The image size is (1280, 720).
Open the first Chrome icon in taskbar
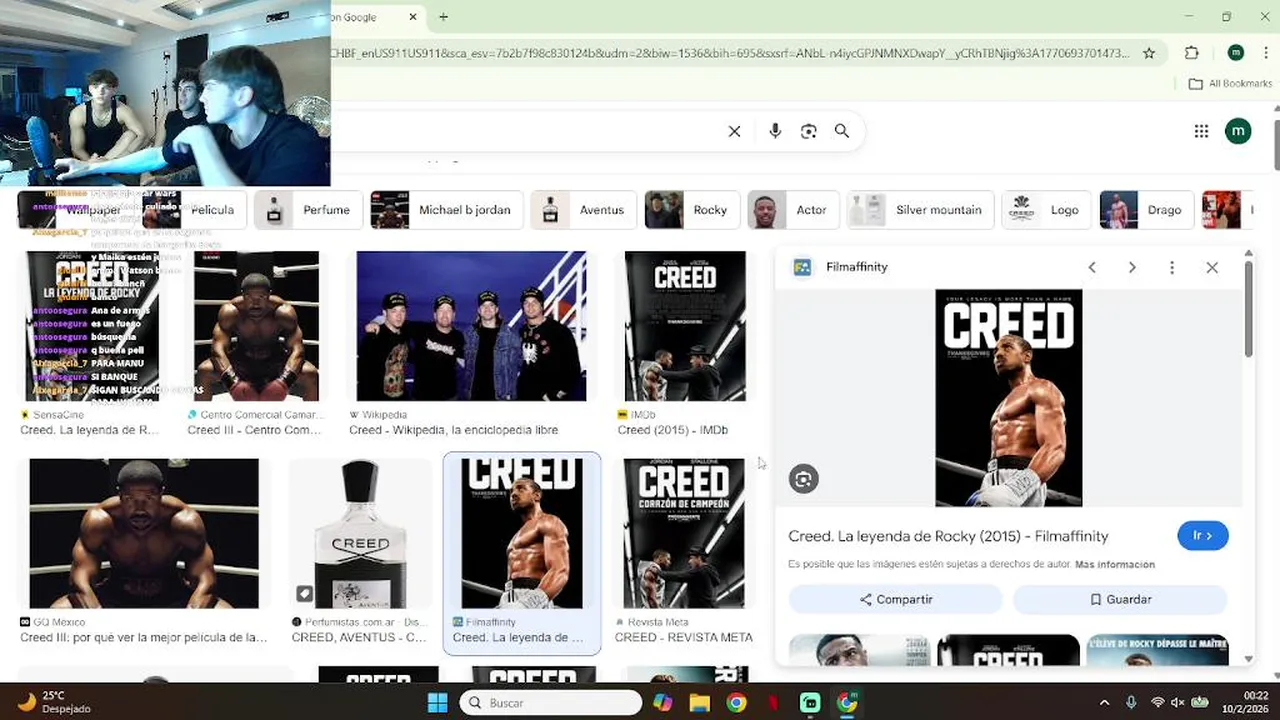[736, 703]
